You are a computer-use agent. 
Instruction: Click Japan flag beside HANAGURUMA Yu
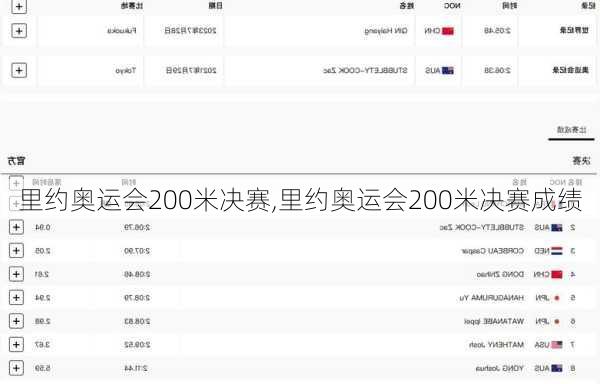coord(557,298)
